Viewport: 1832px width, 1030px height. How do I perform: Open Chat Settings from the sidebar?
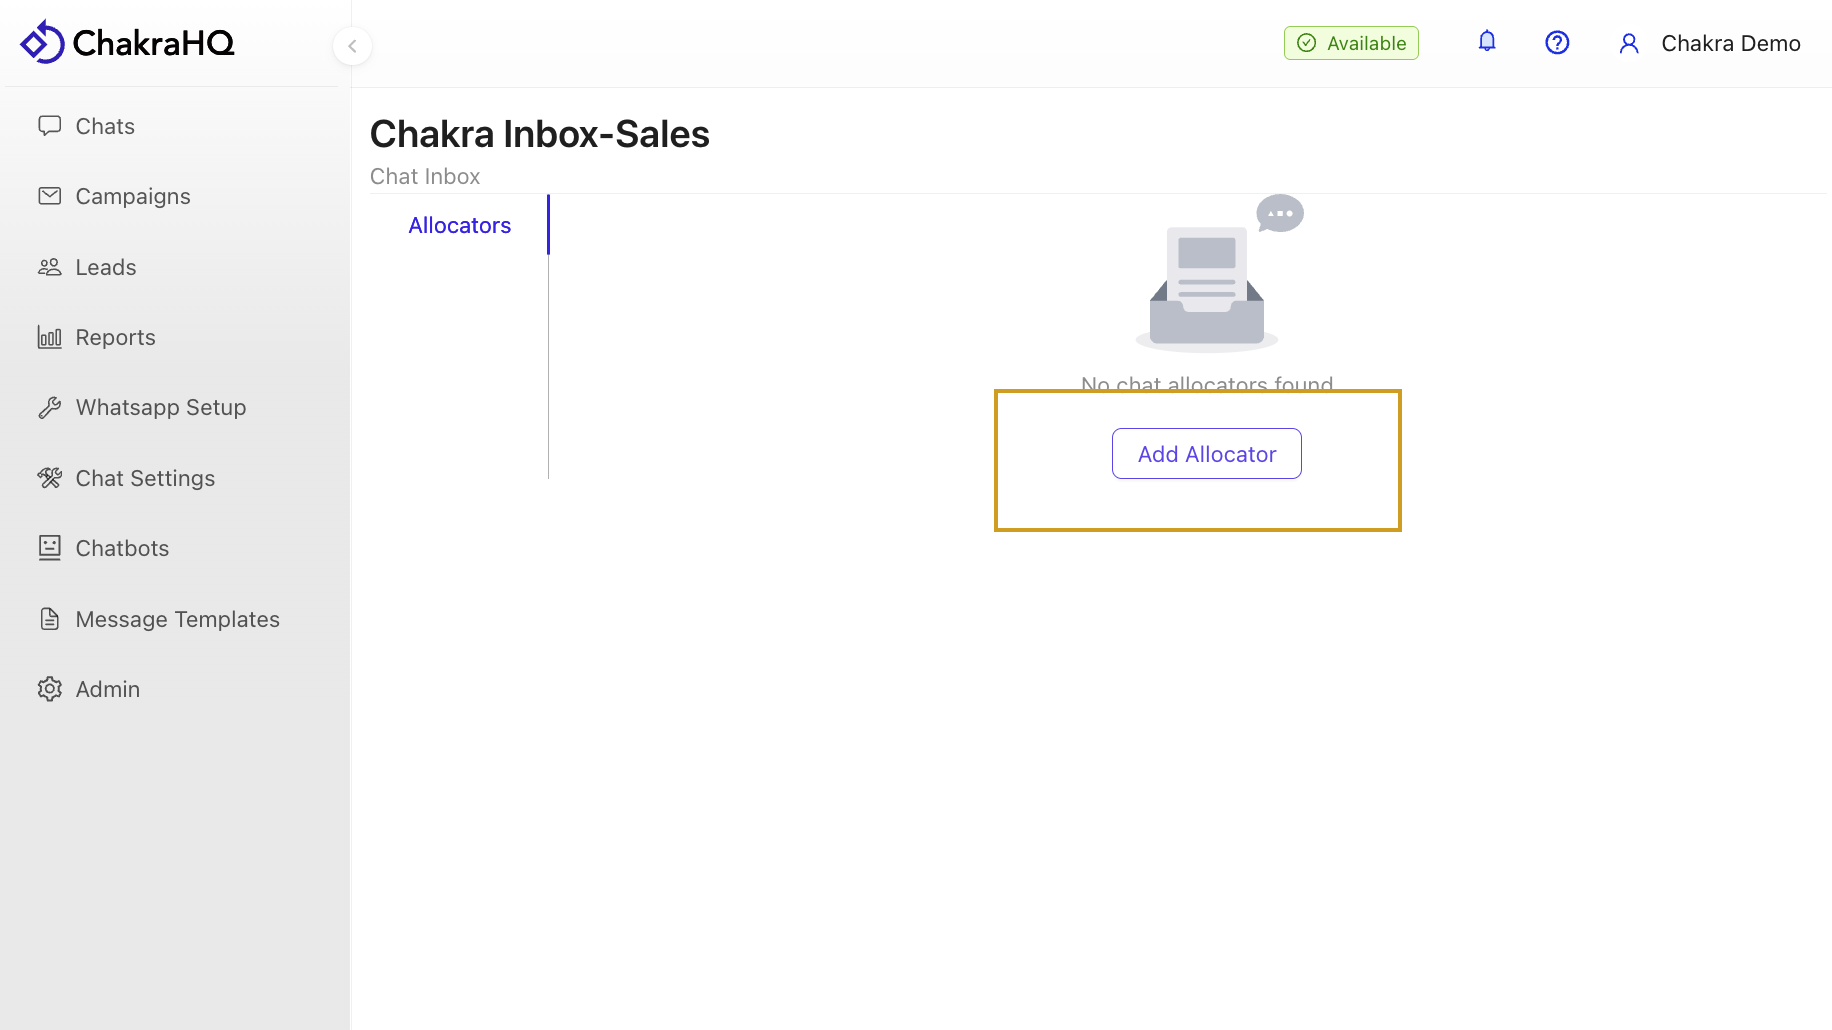pyautogui.click(x=145, y=478)
